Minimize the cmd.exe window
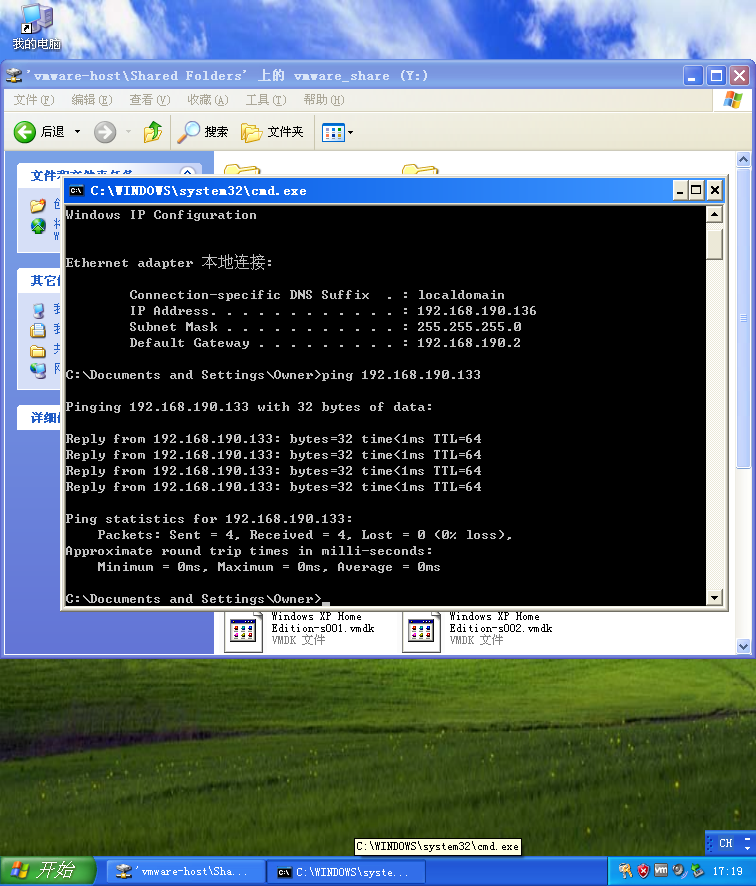Viewport: 756px width, 886px height. pyautogui.click(x=680, y=190)
